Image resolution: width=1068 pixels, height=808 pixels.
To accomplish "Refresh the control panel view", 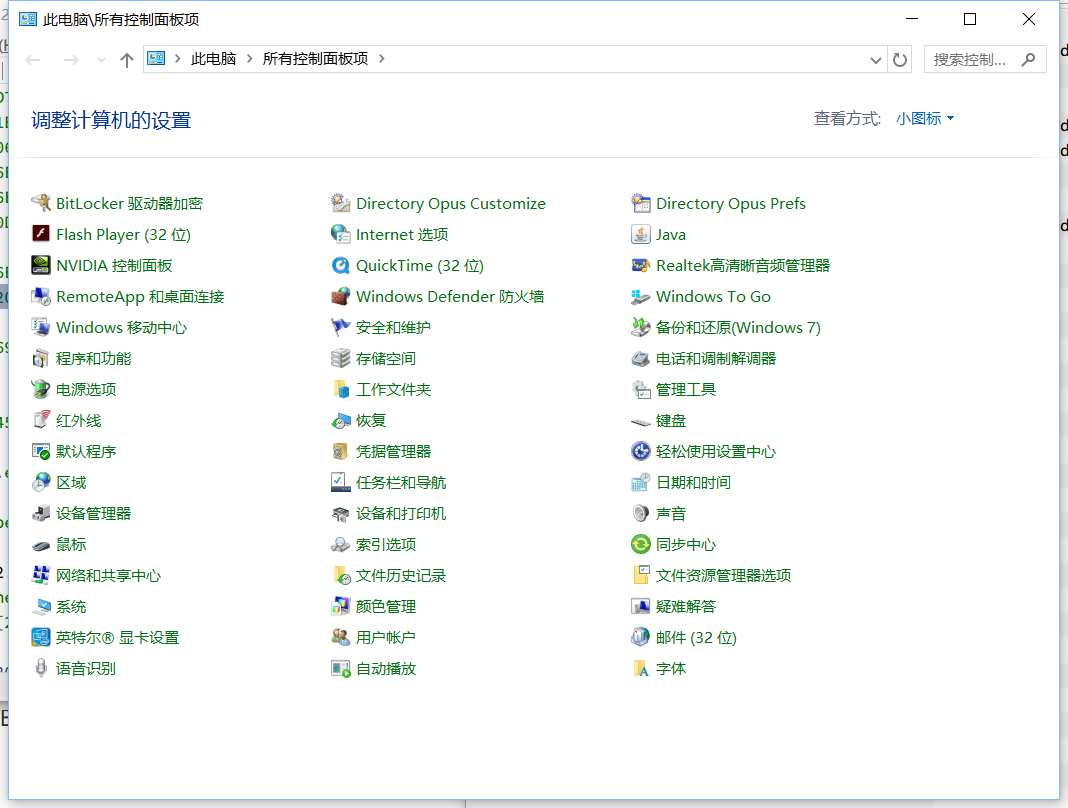I will click(x=899, y=59).
